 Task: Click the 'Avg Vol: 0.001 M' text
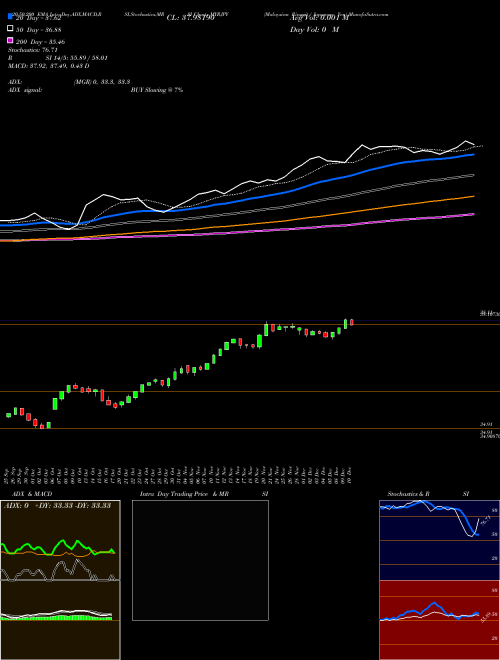click(319, 18)
